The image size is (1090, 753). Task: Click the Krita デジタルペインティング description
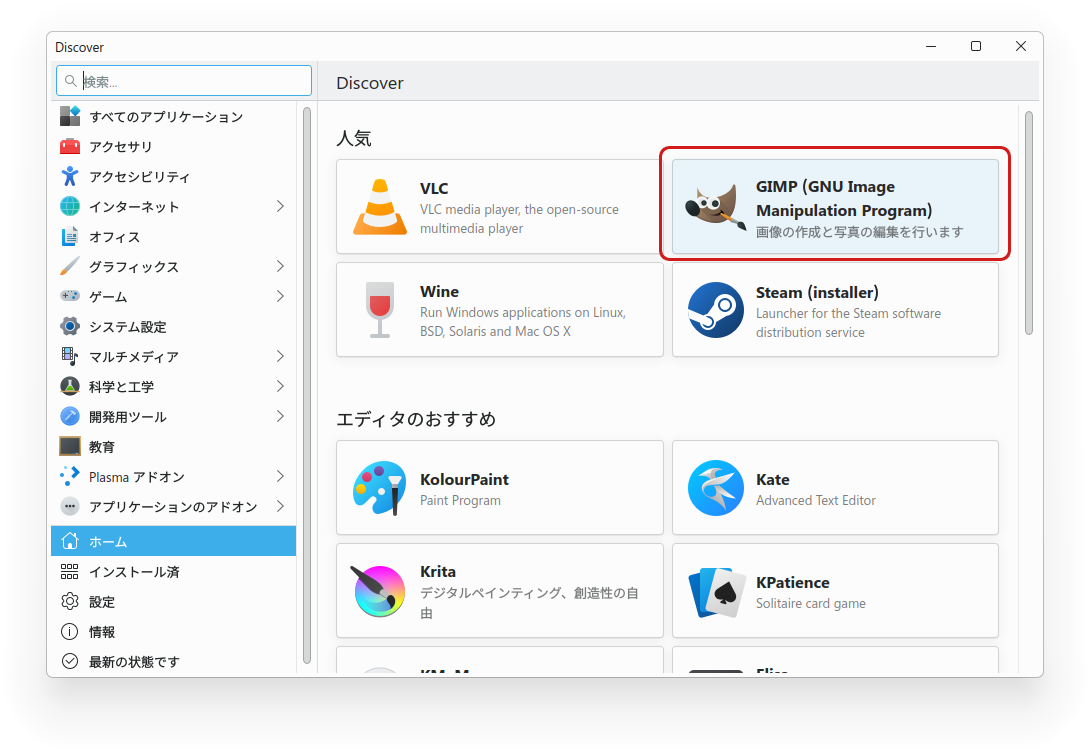tap(529, 603)
